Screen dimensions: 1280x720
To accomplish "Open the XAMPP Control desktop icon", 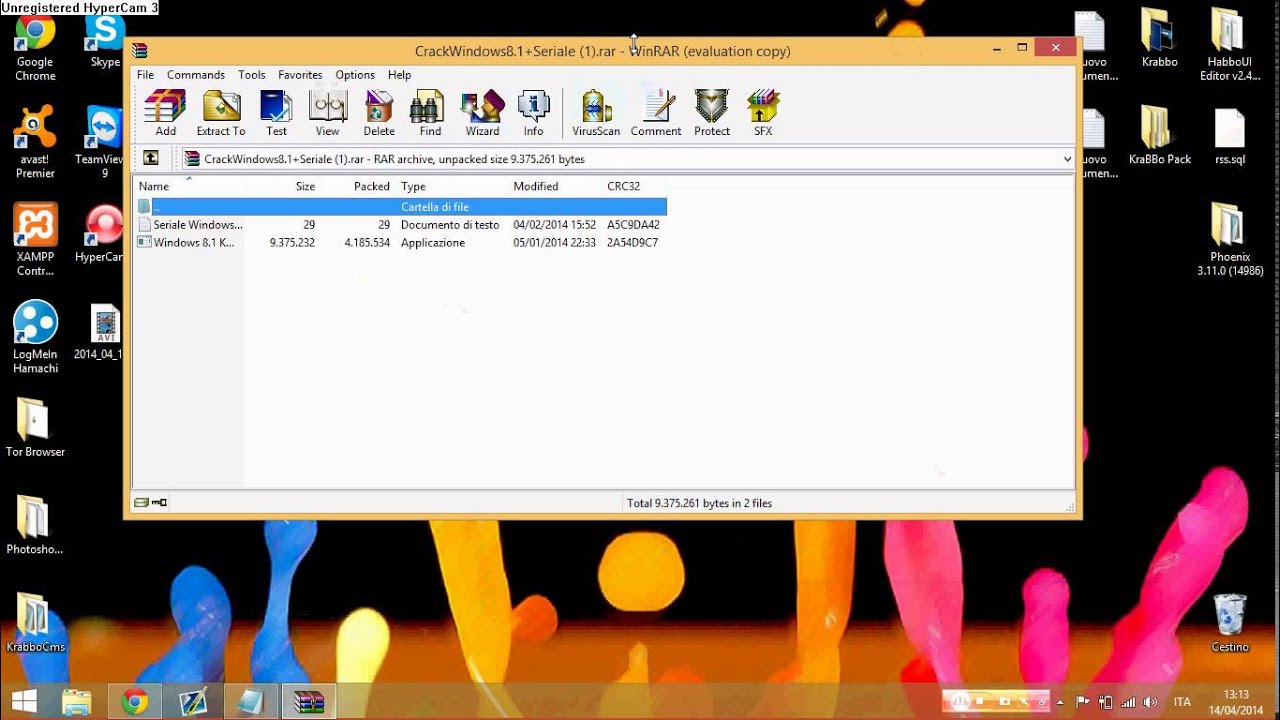I will tap(35, 241).
